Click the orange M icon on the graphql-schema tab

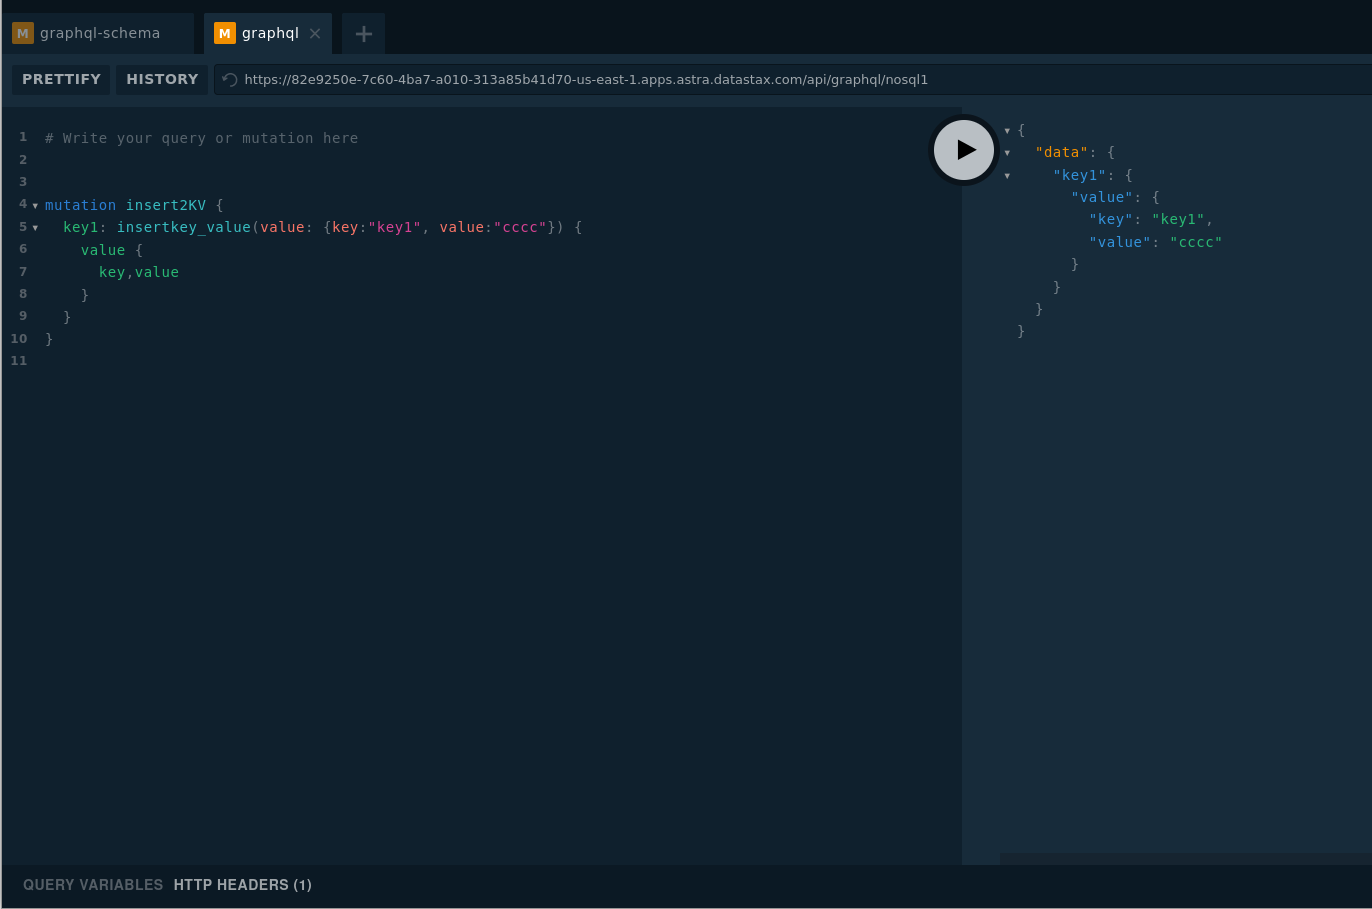click(x=22, y=33)
